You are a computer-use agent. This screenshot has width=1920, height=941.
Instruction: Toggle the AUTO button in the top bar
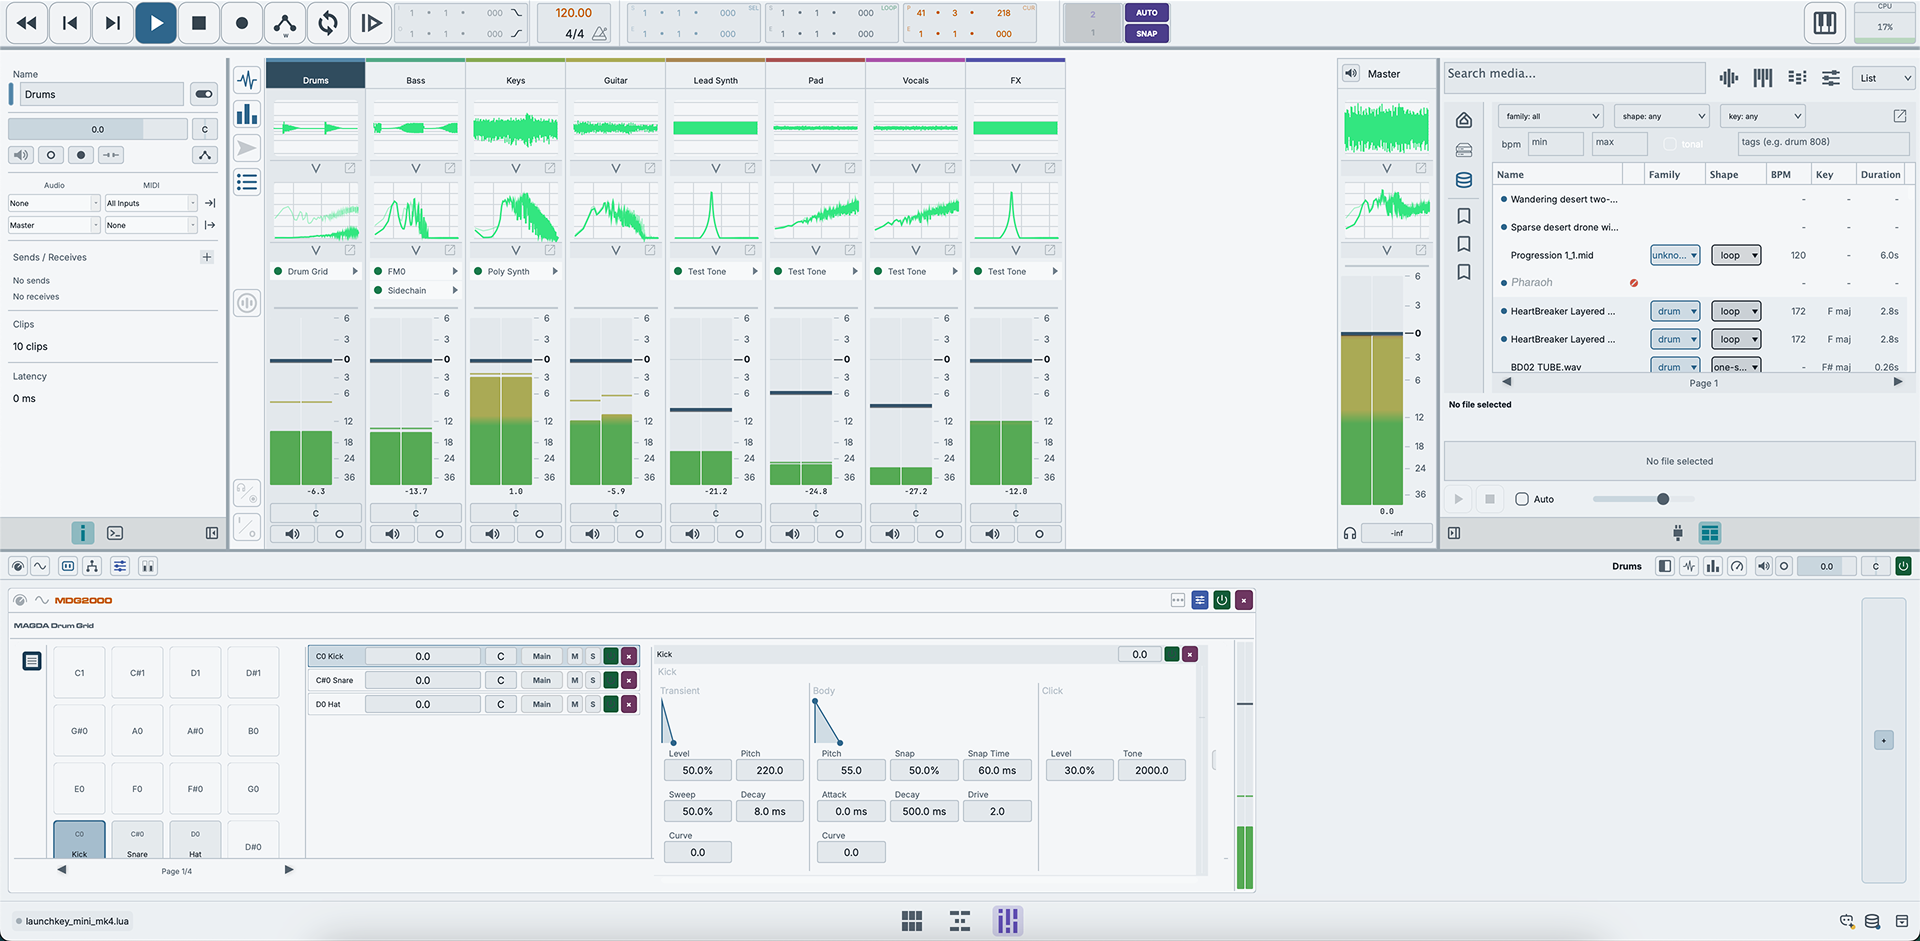coord(1146,13)
